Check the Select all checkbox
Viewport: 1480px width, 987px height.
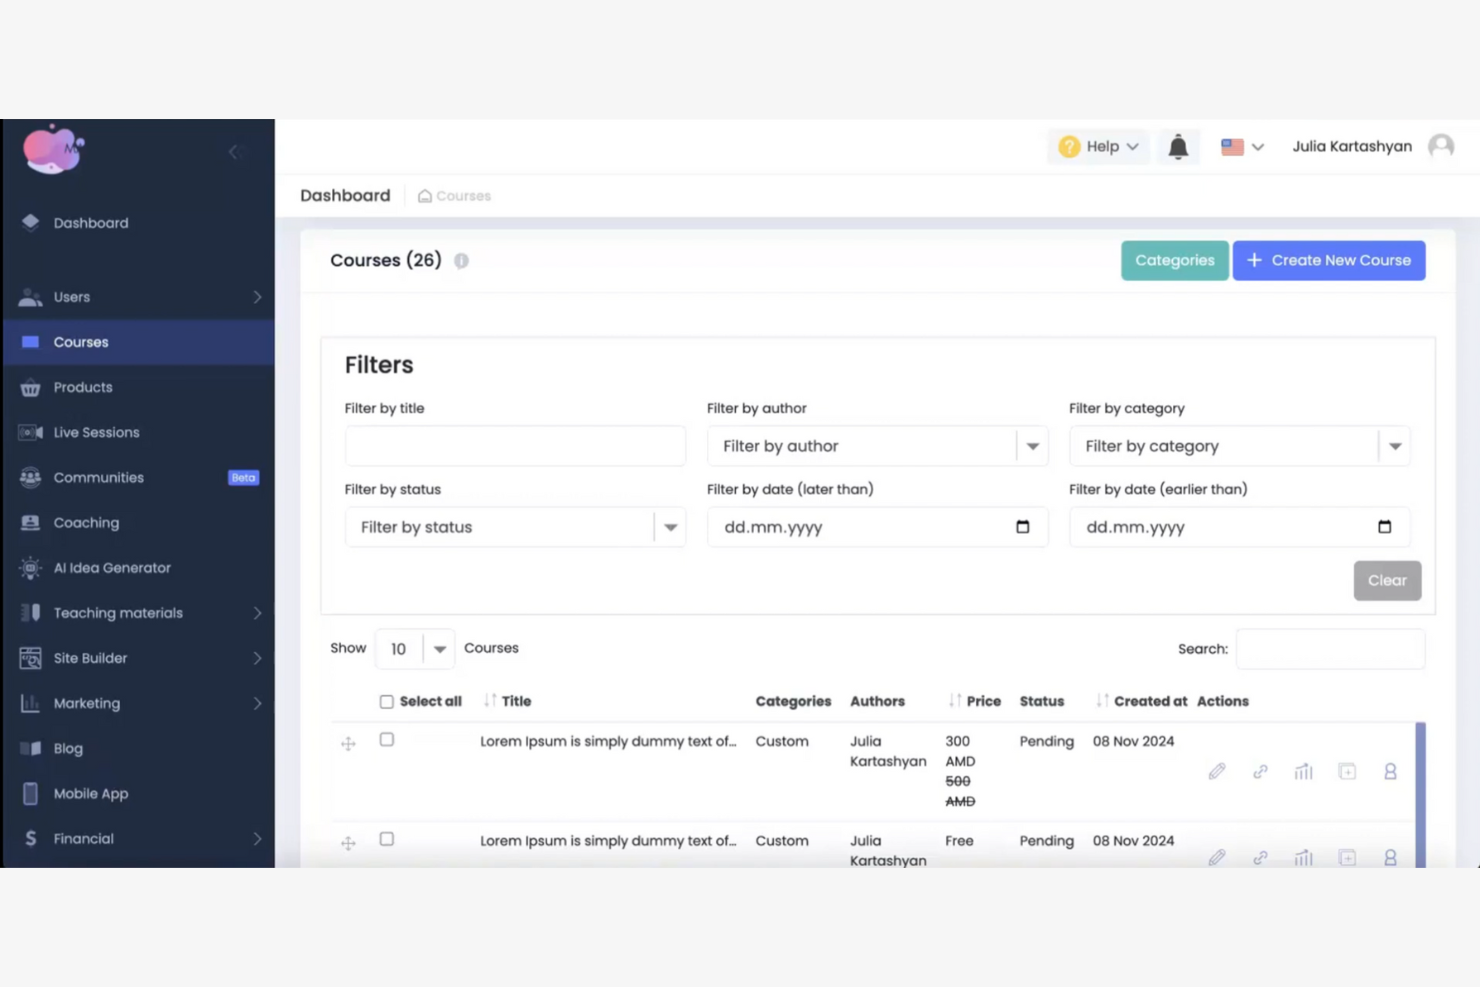[x=387, y=701]
